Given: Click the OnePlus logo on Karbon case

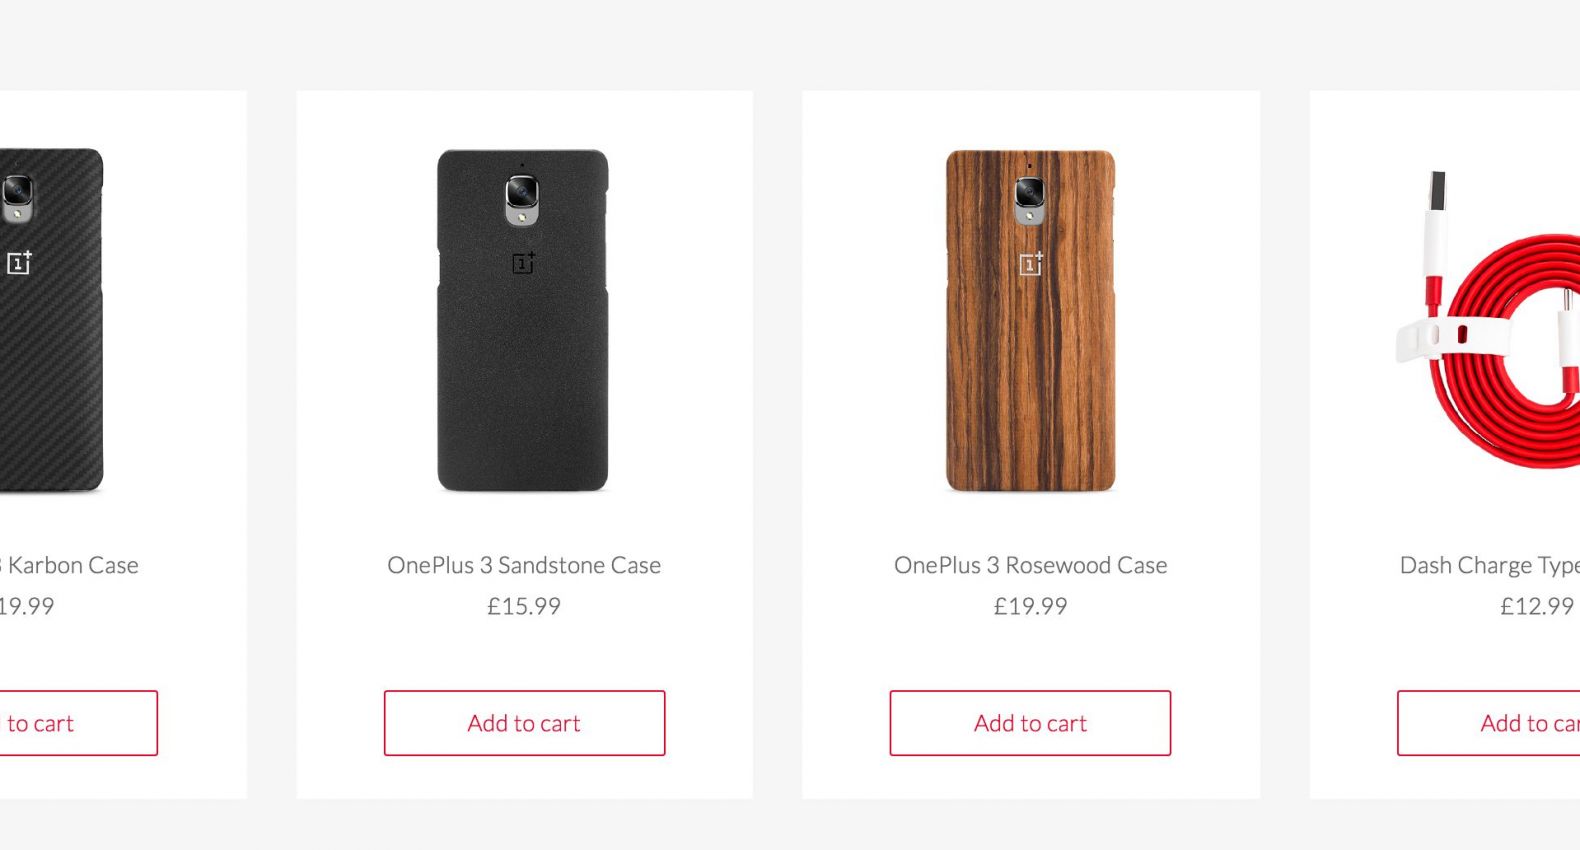Looking at the screenshot, I should click(x=19, y=263).
